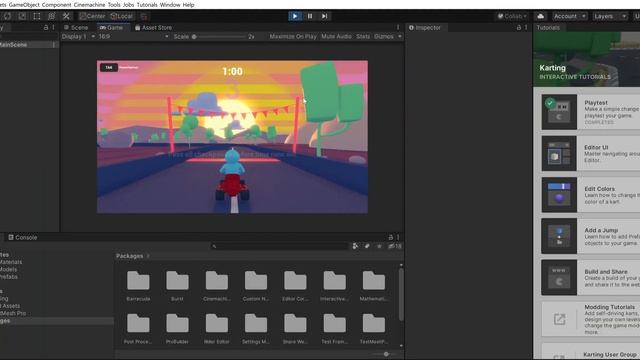The height and width of the screenshot is (360, 640).
Task: Open Game view panel options menu
Action: click(398, 27)
